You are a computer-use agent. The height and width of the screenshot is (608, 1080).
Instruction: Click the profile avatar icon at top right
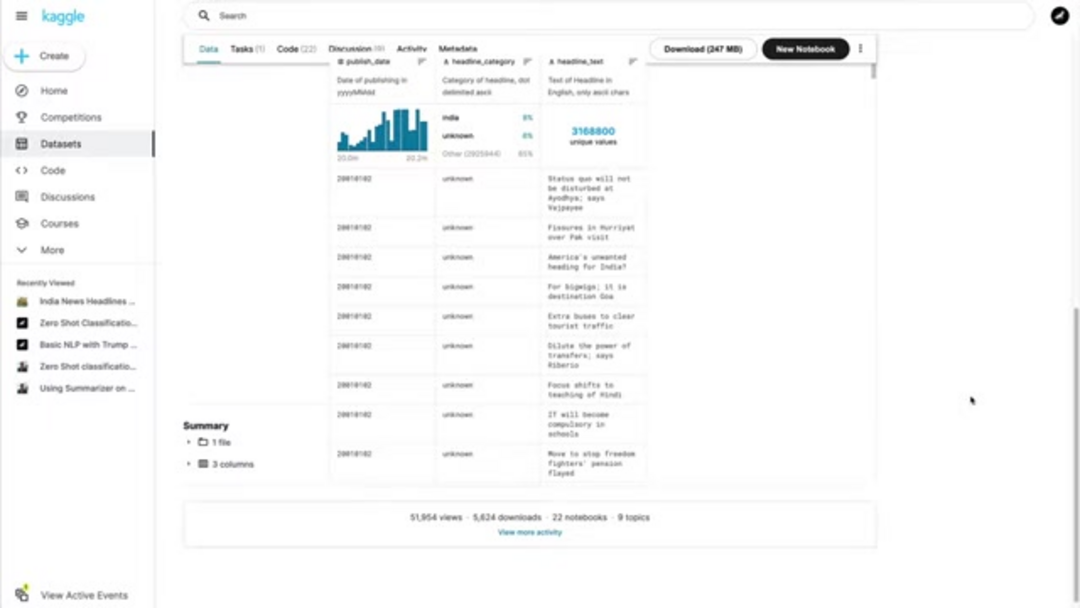tap(1059, 16)
